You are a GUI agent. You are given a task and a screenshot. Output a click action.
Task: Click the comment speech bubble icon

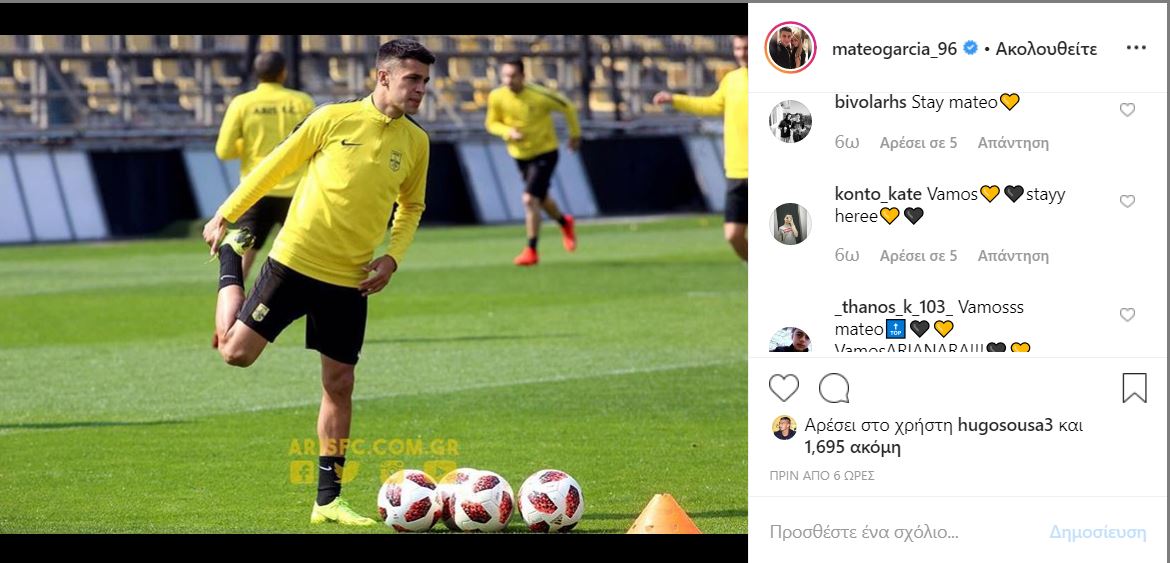coord(833,388)
